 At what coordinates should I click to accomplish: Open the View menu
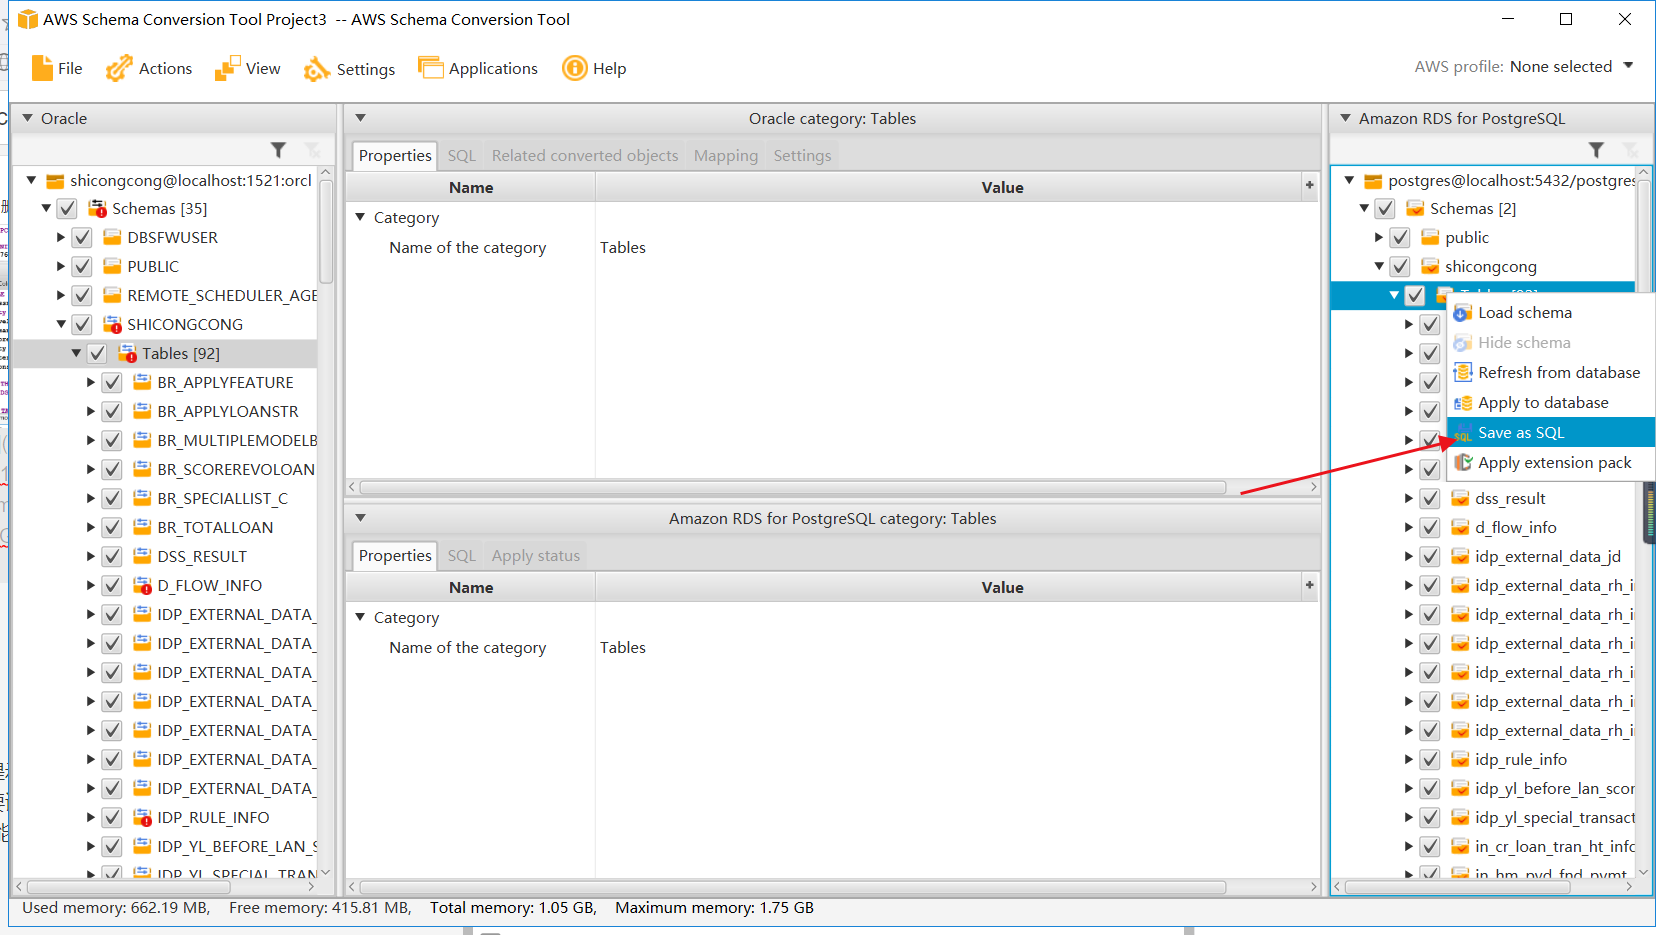(247, 68)
